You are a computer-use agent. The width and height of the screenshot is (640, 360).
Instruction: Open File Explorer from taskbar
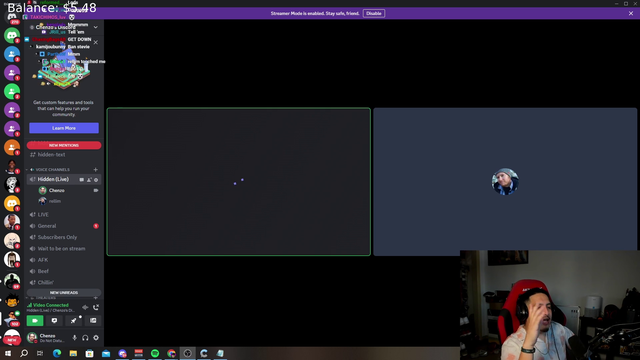click(73, 353)
